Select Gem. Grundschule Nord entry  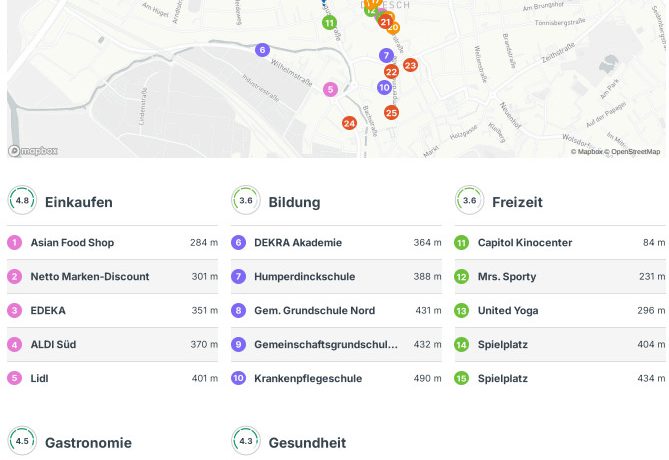336,310
